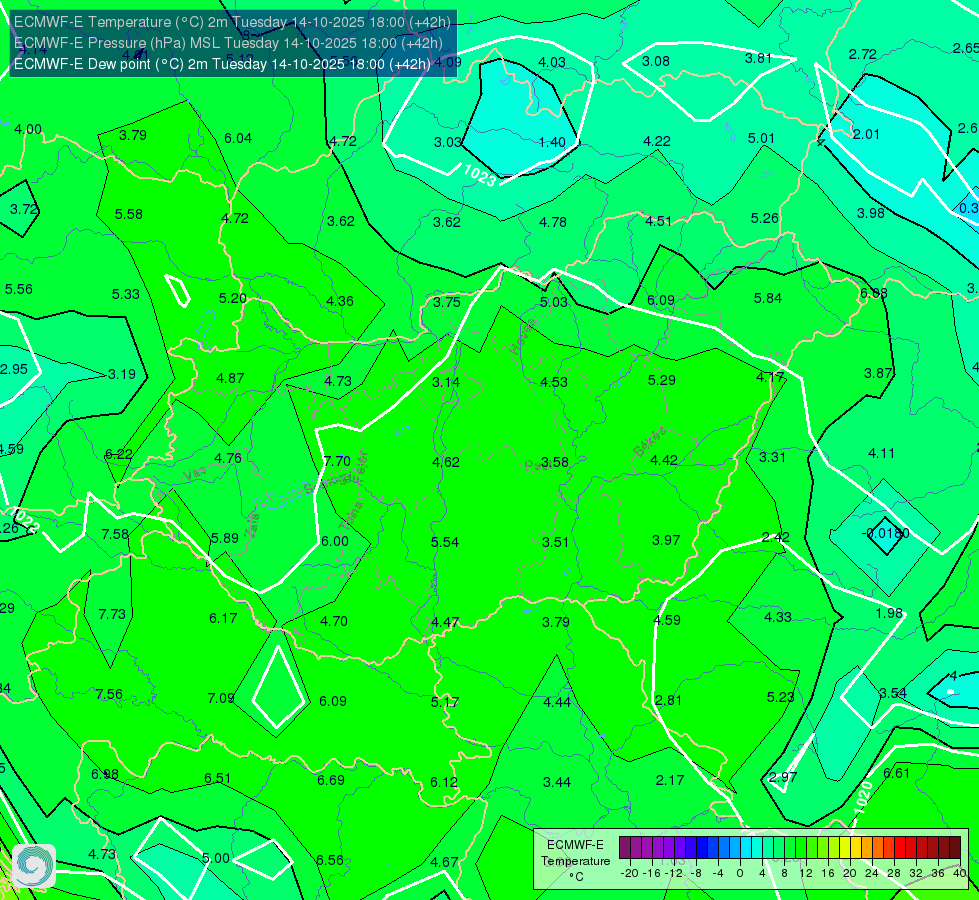Click the 7.70 dew point value
Viewport: 979px width, 900px height.
point(337,461)
